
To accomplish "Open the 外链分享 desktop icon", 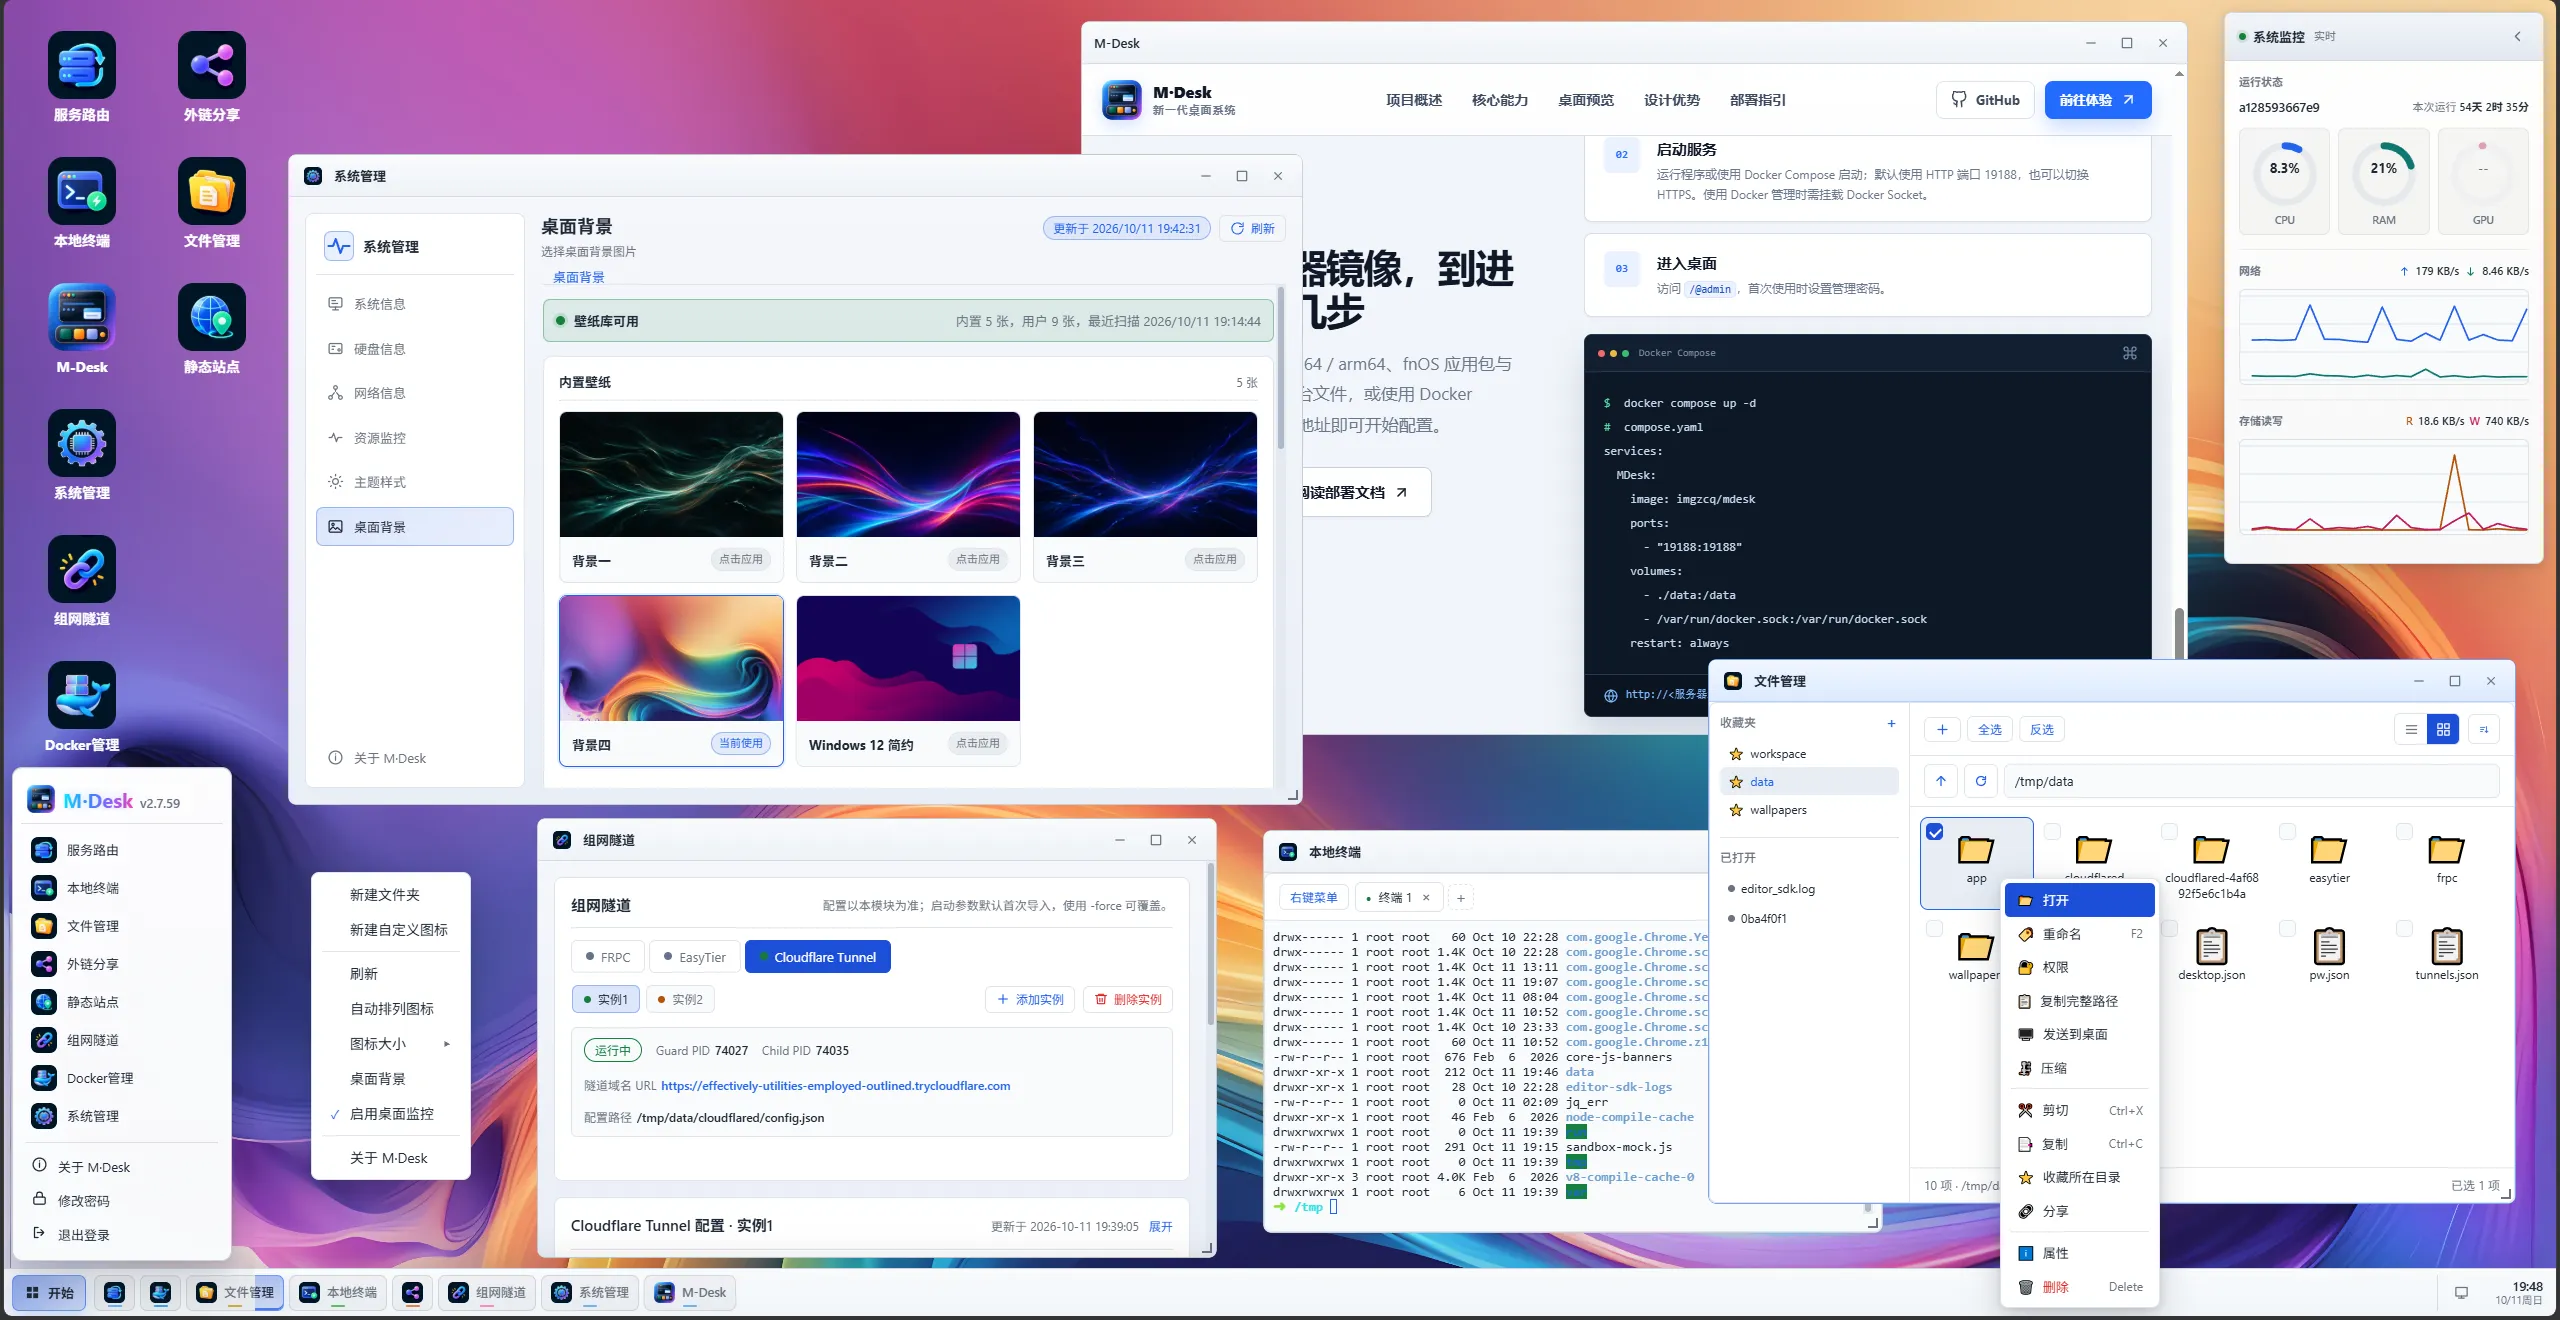I will tap(212, 66).
